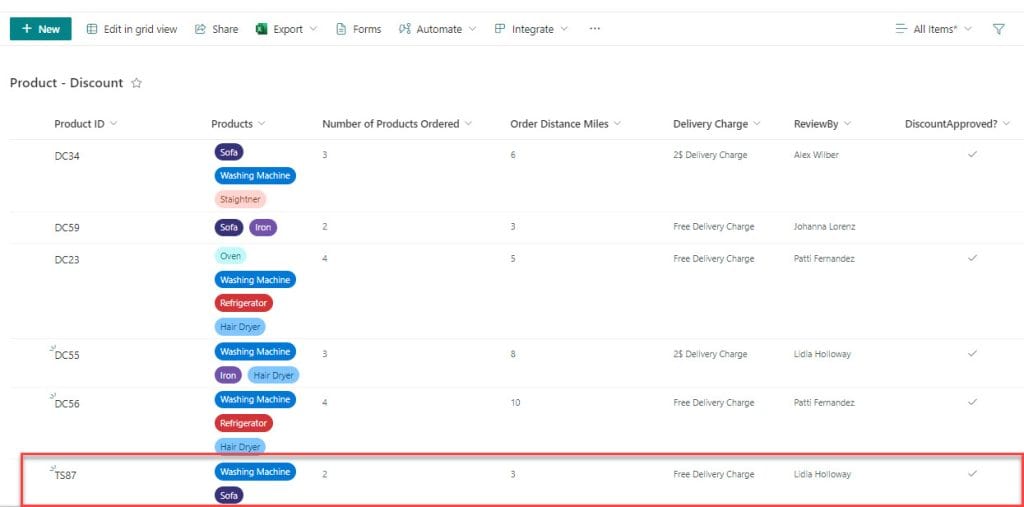Open the more options ellipsis
1024x507 pixels.
594,29
